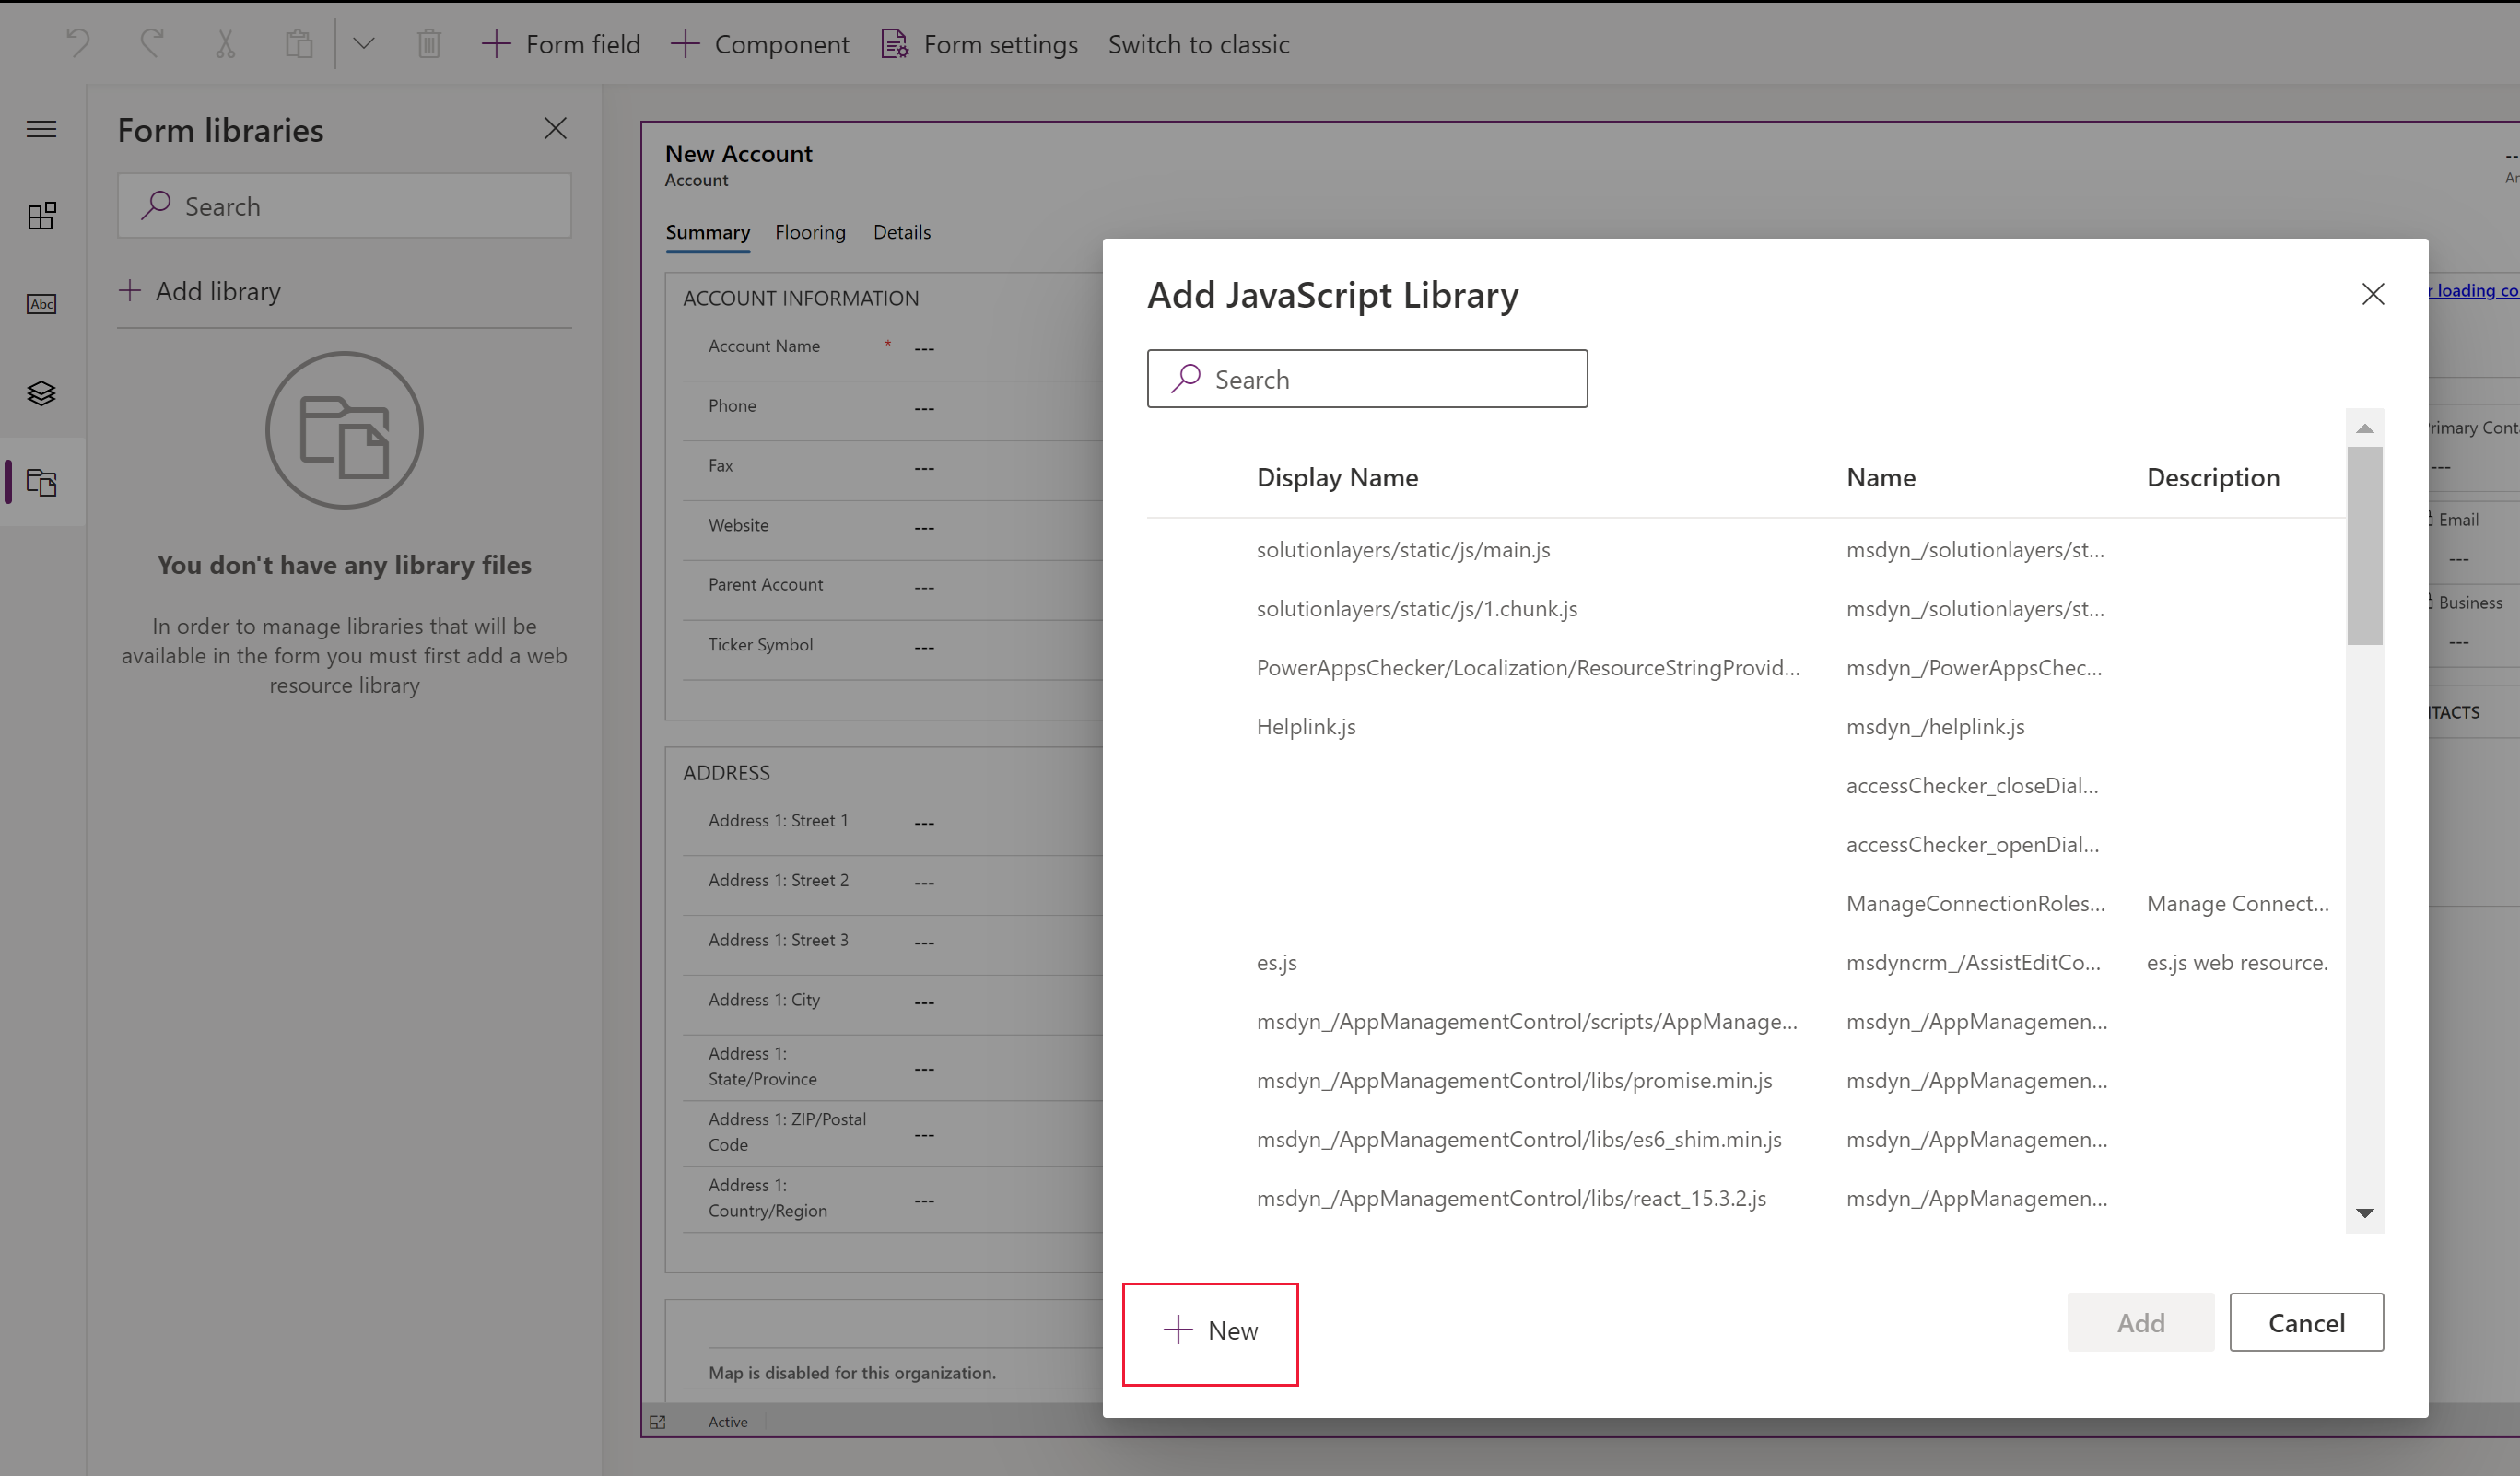Click Switch to classic view button

tap(1197, 42)
